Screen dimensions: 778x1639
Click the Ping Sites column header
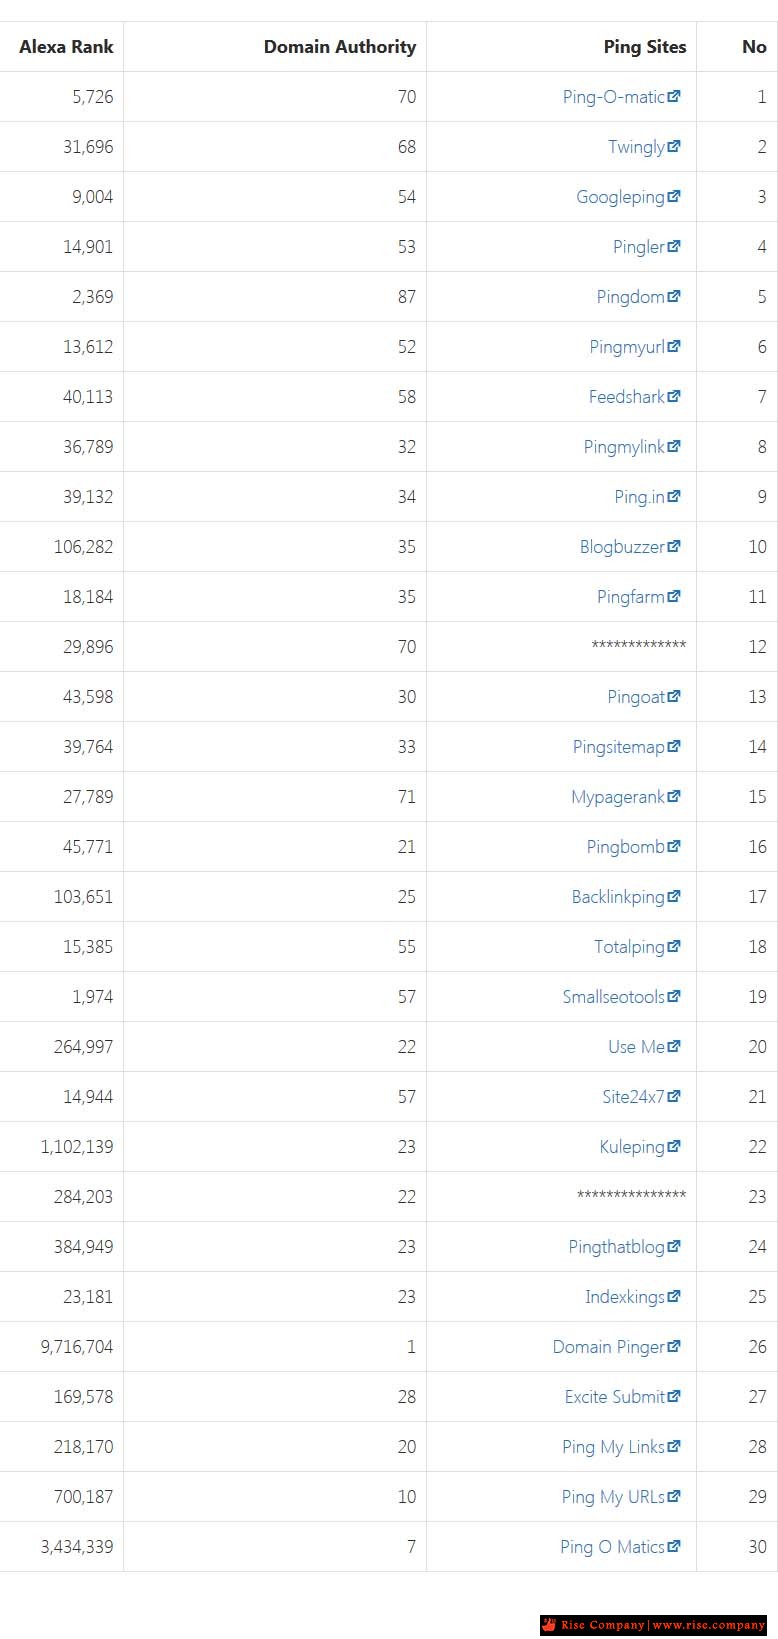[645, 47]
